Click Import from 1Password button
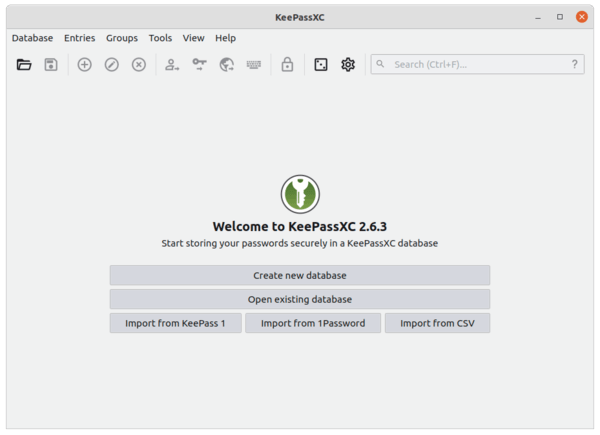600x435 pixels. pos(313,323)
